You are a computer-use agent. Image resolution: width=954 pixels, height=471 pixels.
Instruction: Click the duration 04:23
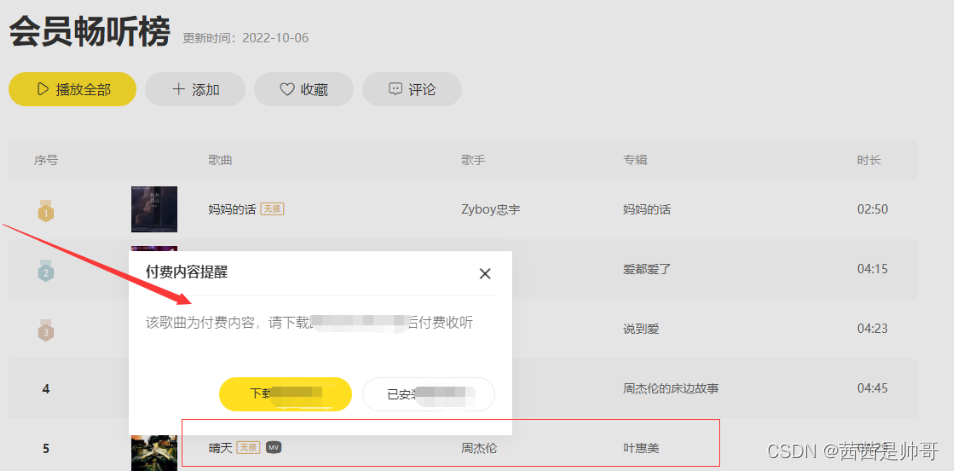click(x=872, y=329)
